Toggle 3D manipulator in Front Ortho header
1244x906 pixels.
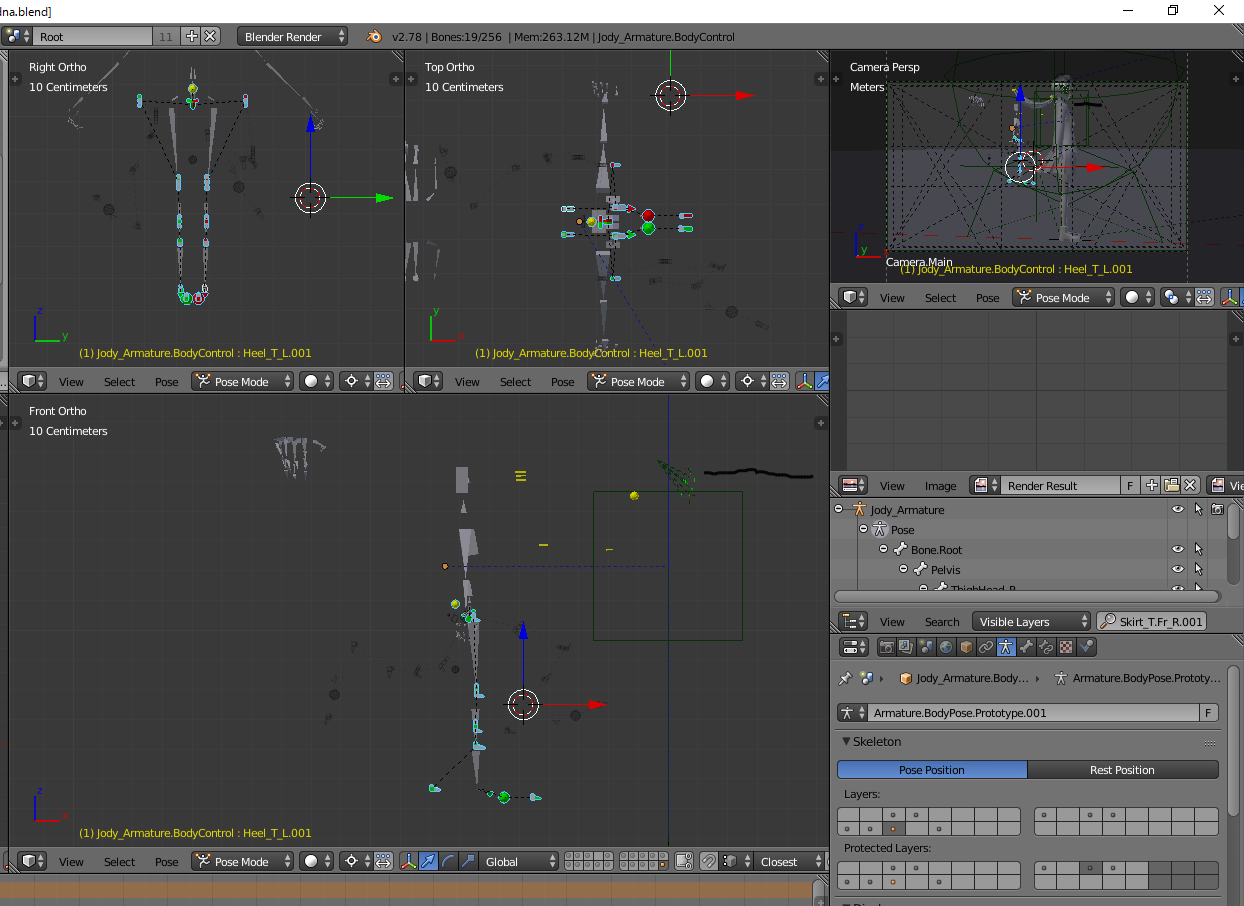pos(408,862)
